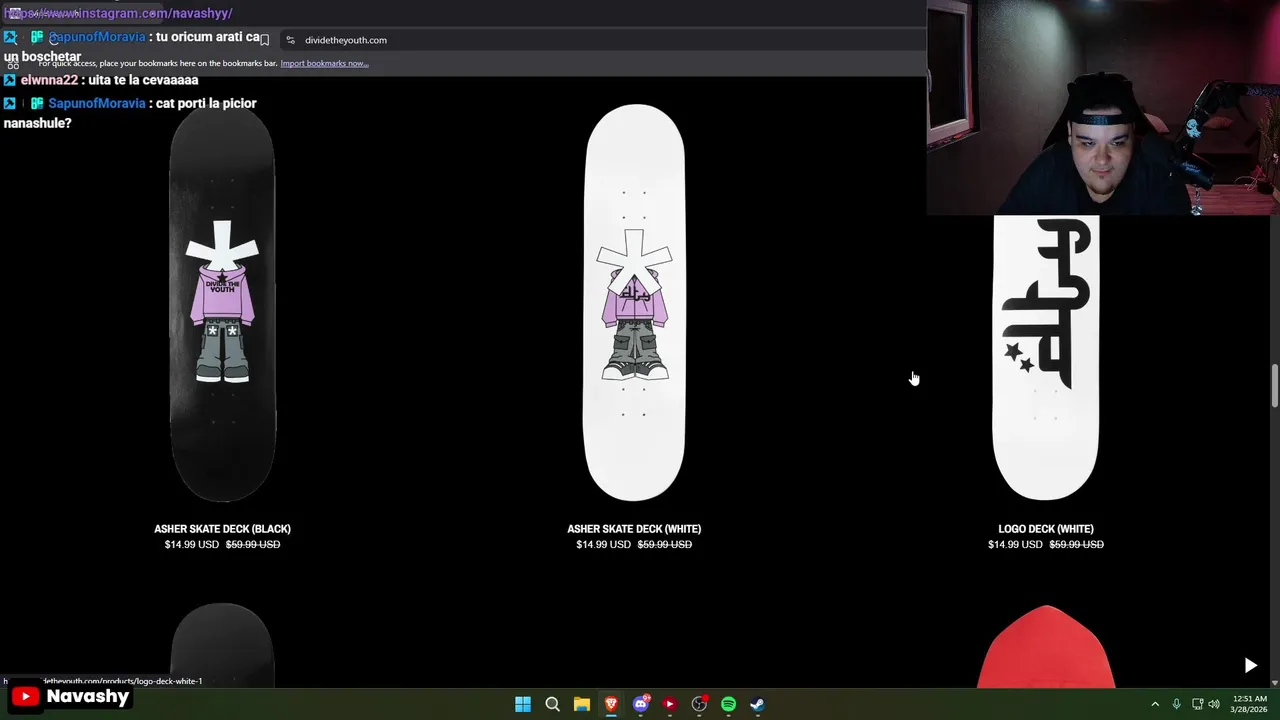Open the clock showing 12:51 AM

click(x=1250, y=704)
